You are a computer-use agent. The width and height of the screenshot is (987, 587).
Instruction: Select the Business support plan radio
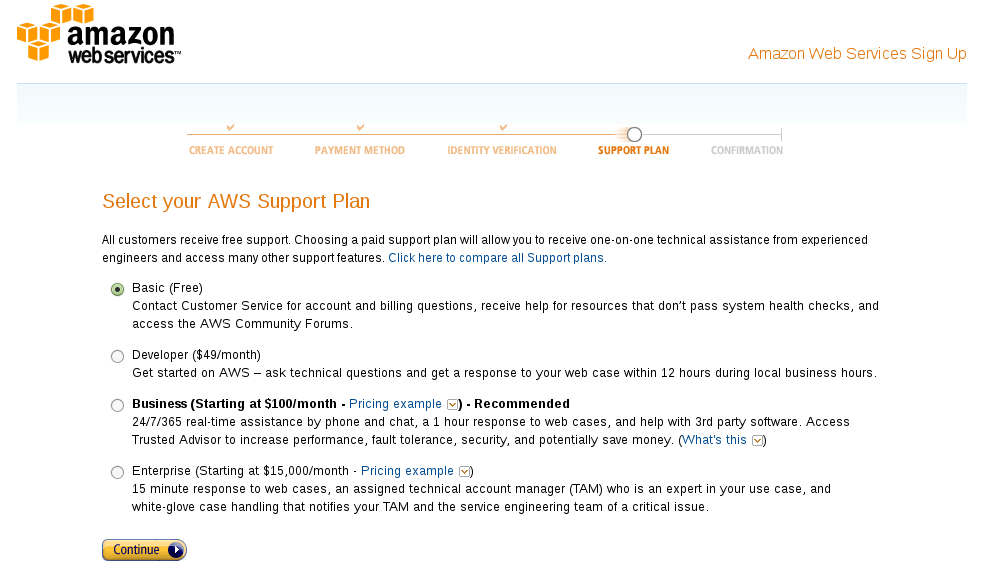(x=118, y=405)
